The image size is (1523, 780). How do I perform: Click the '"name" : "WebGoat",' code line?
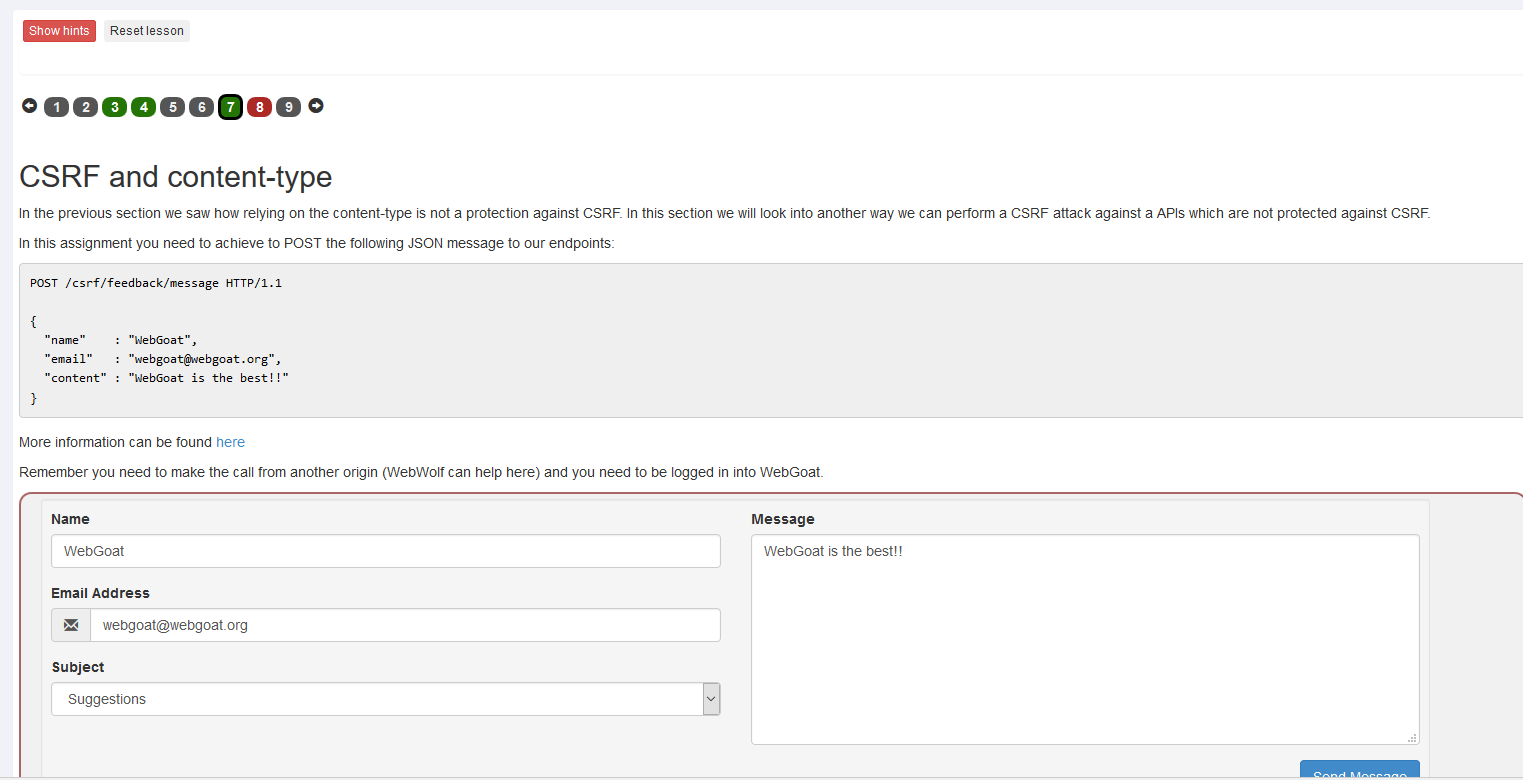121,340
